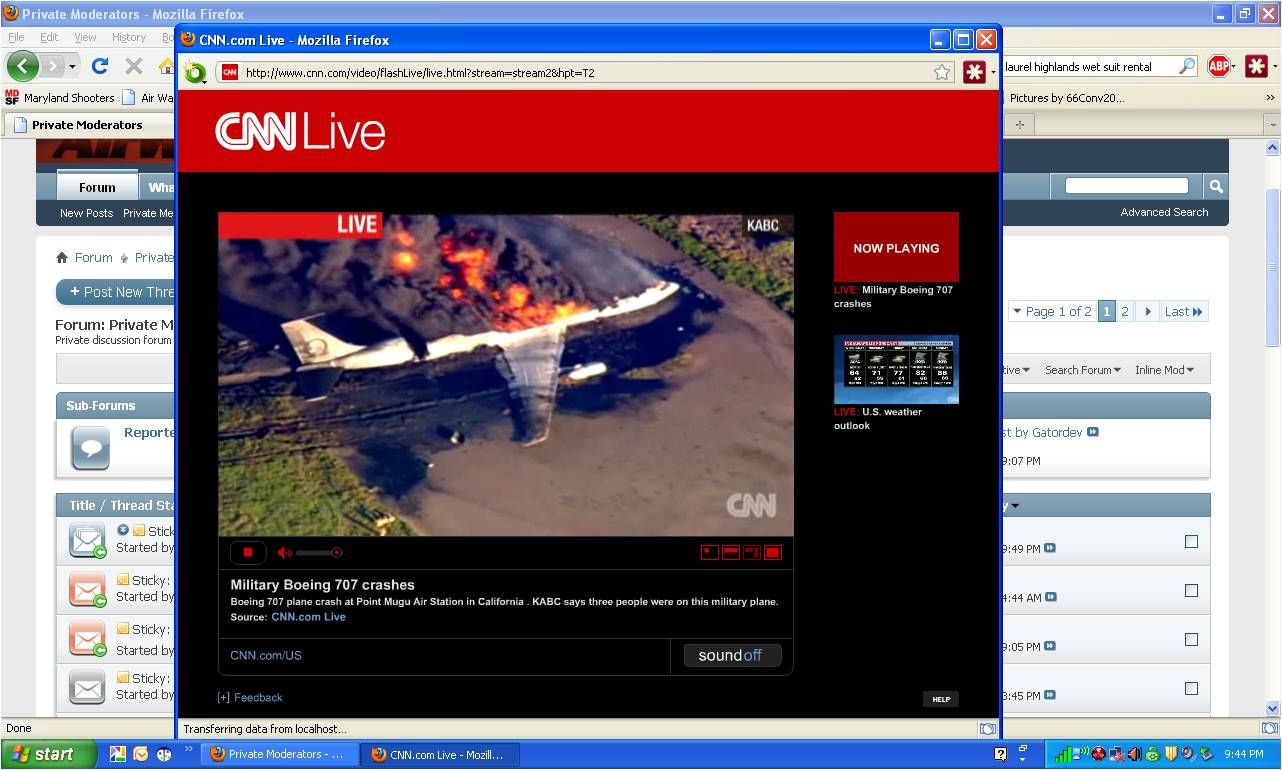
Task: Open the New Posts link
Action: click(86, 213)
